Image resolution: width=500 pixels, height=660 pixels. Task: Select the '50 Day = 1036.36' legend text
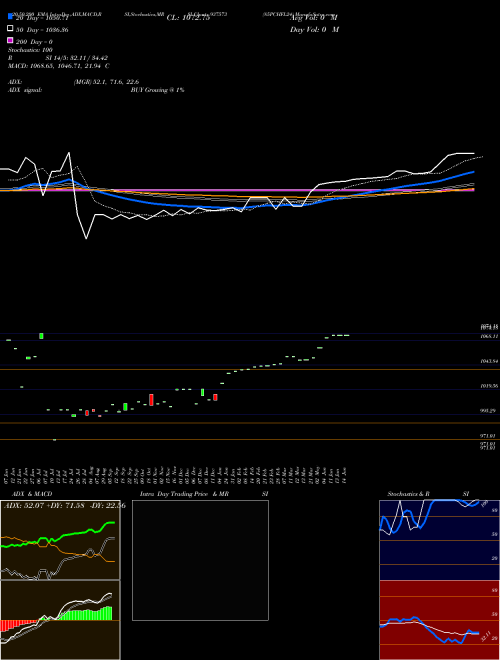click(42, 30)
